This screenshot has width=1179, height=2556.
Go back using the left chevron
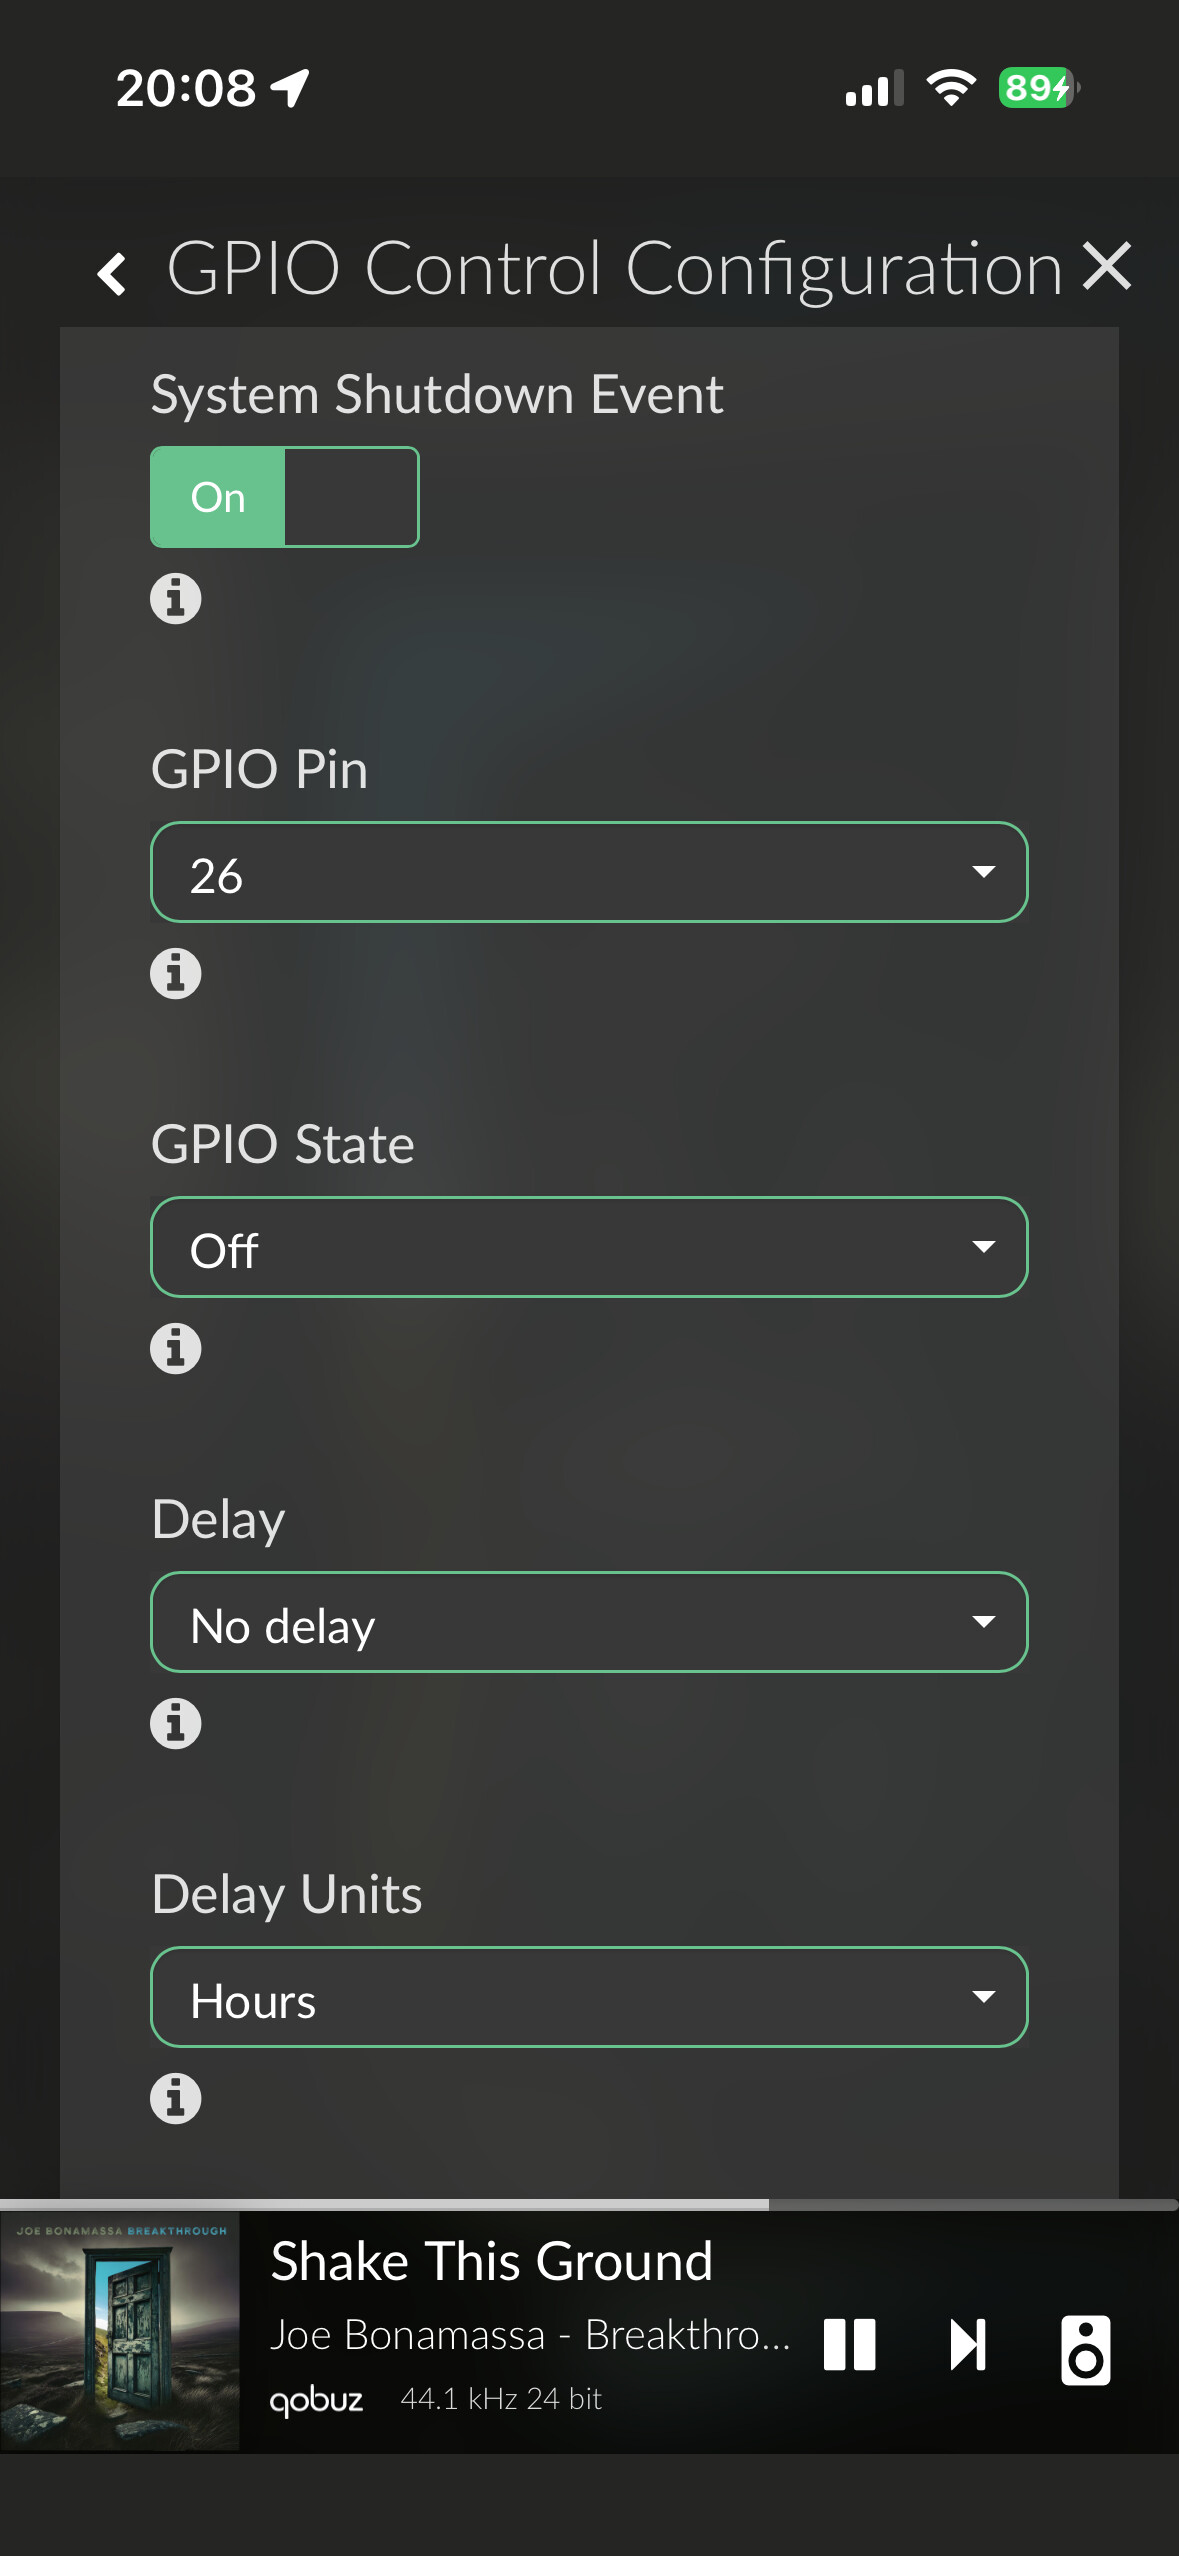(x=112, y=273)
